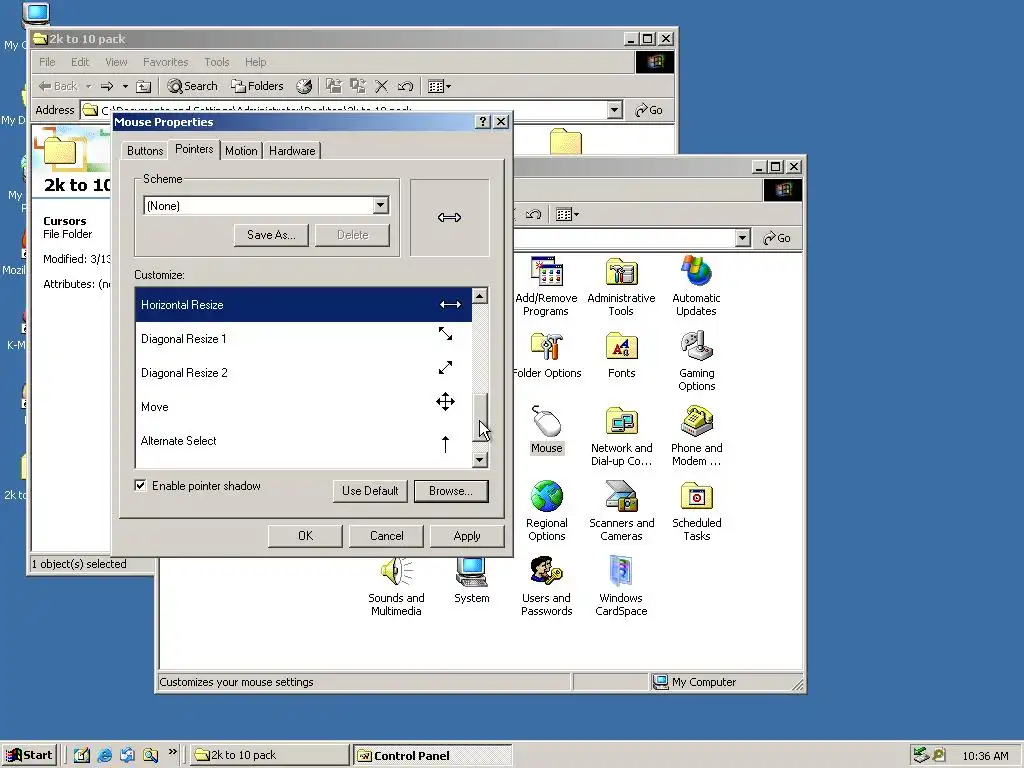
Task: Open Scheduled Tasks icon
Action: point(696,511)
